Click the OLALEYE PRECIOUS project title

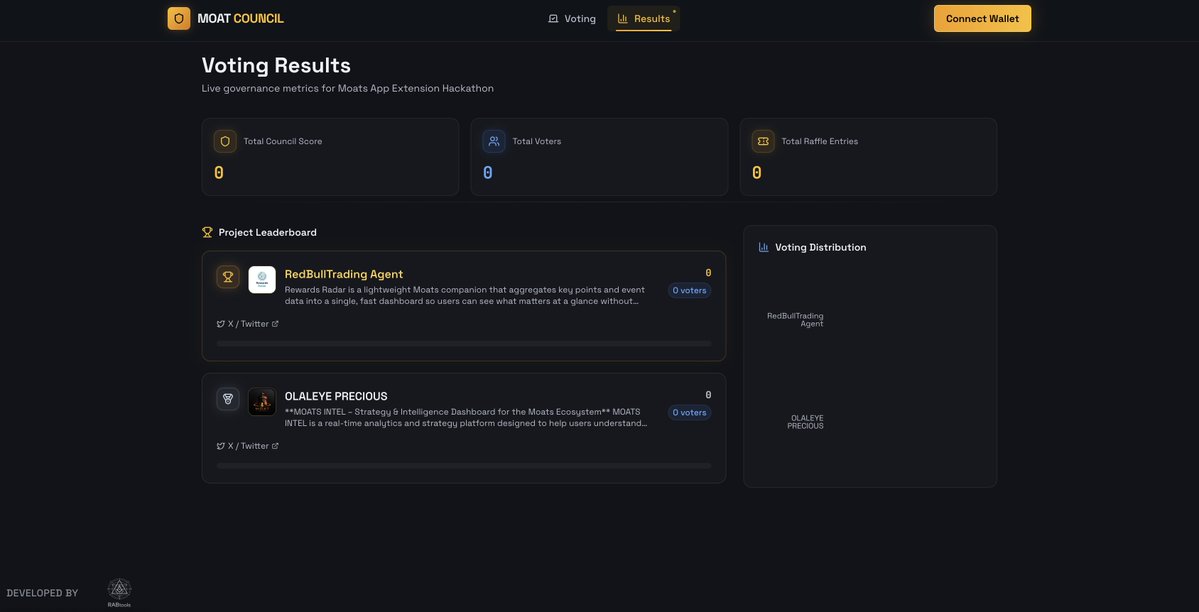336,396
